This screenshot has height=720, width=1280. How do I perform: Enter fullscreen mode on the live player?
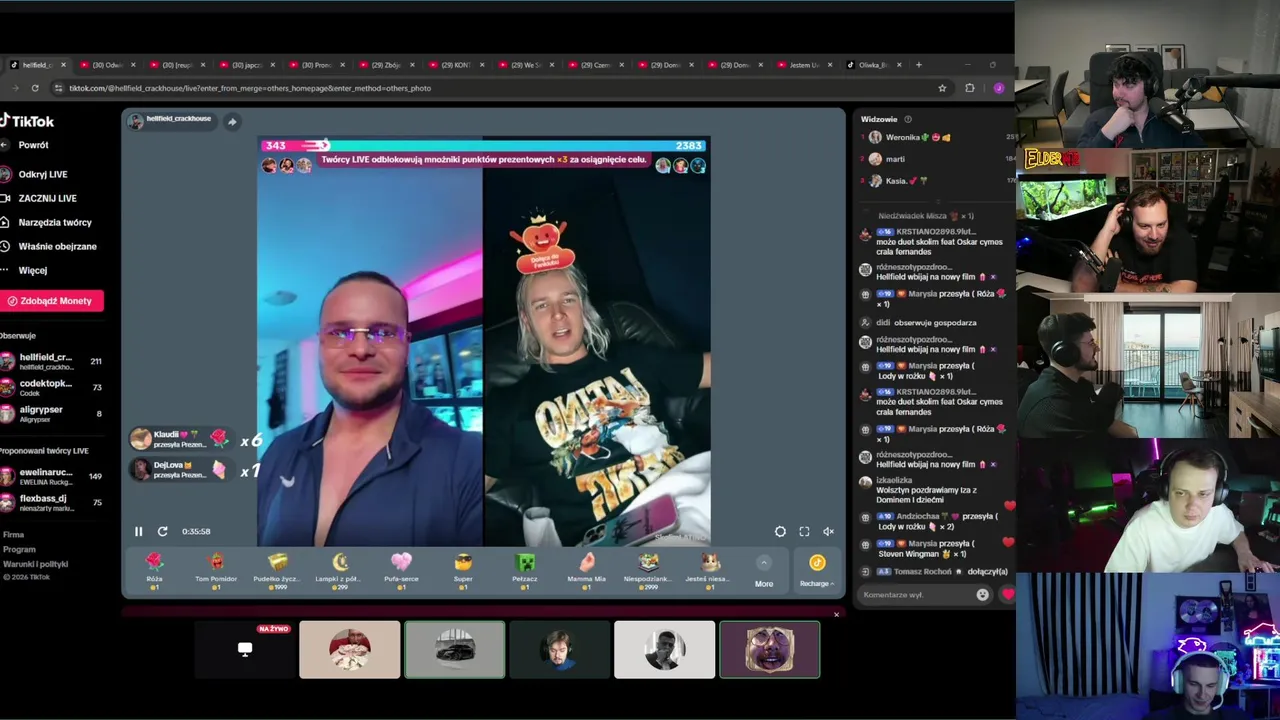804,531
